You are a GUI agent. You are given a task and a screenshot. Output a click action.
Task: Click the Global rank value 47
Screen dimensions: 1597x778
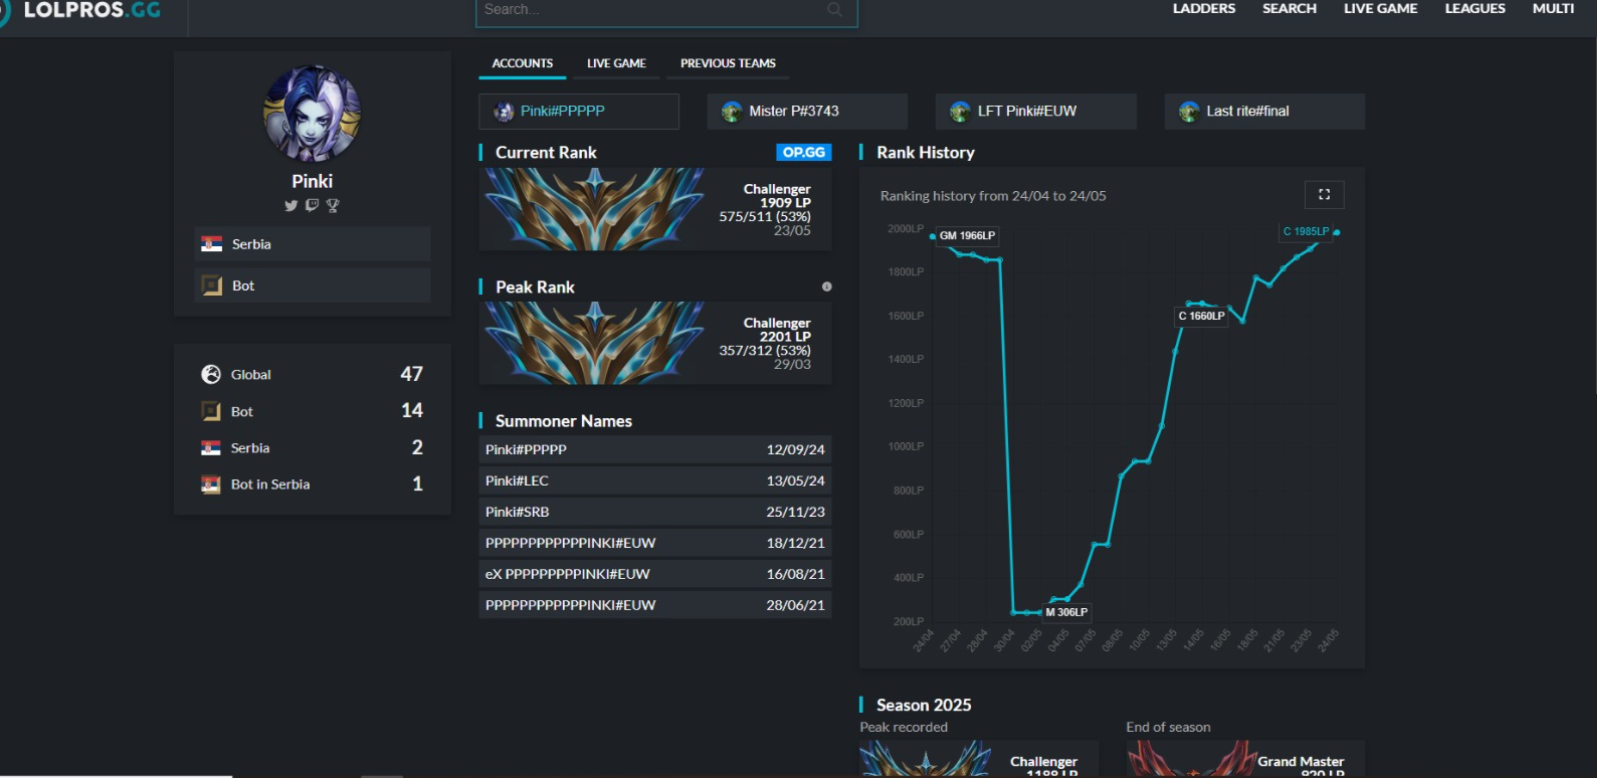click(x=412, y=374)
